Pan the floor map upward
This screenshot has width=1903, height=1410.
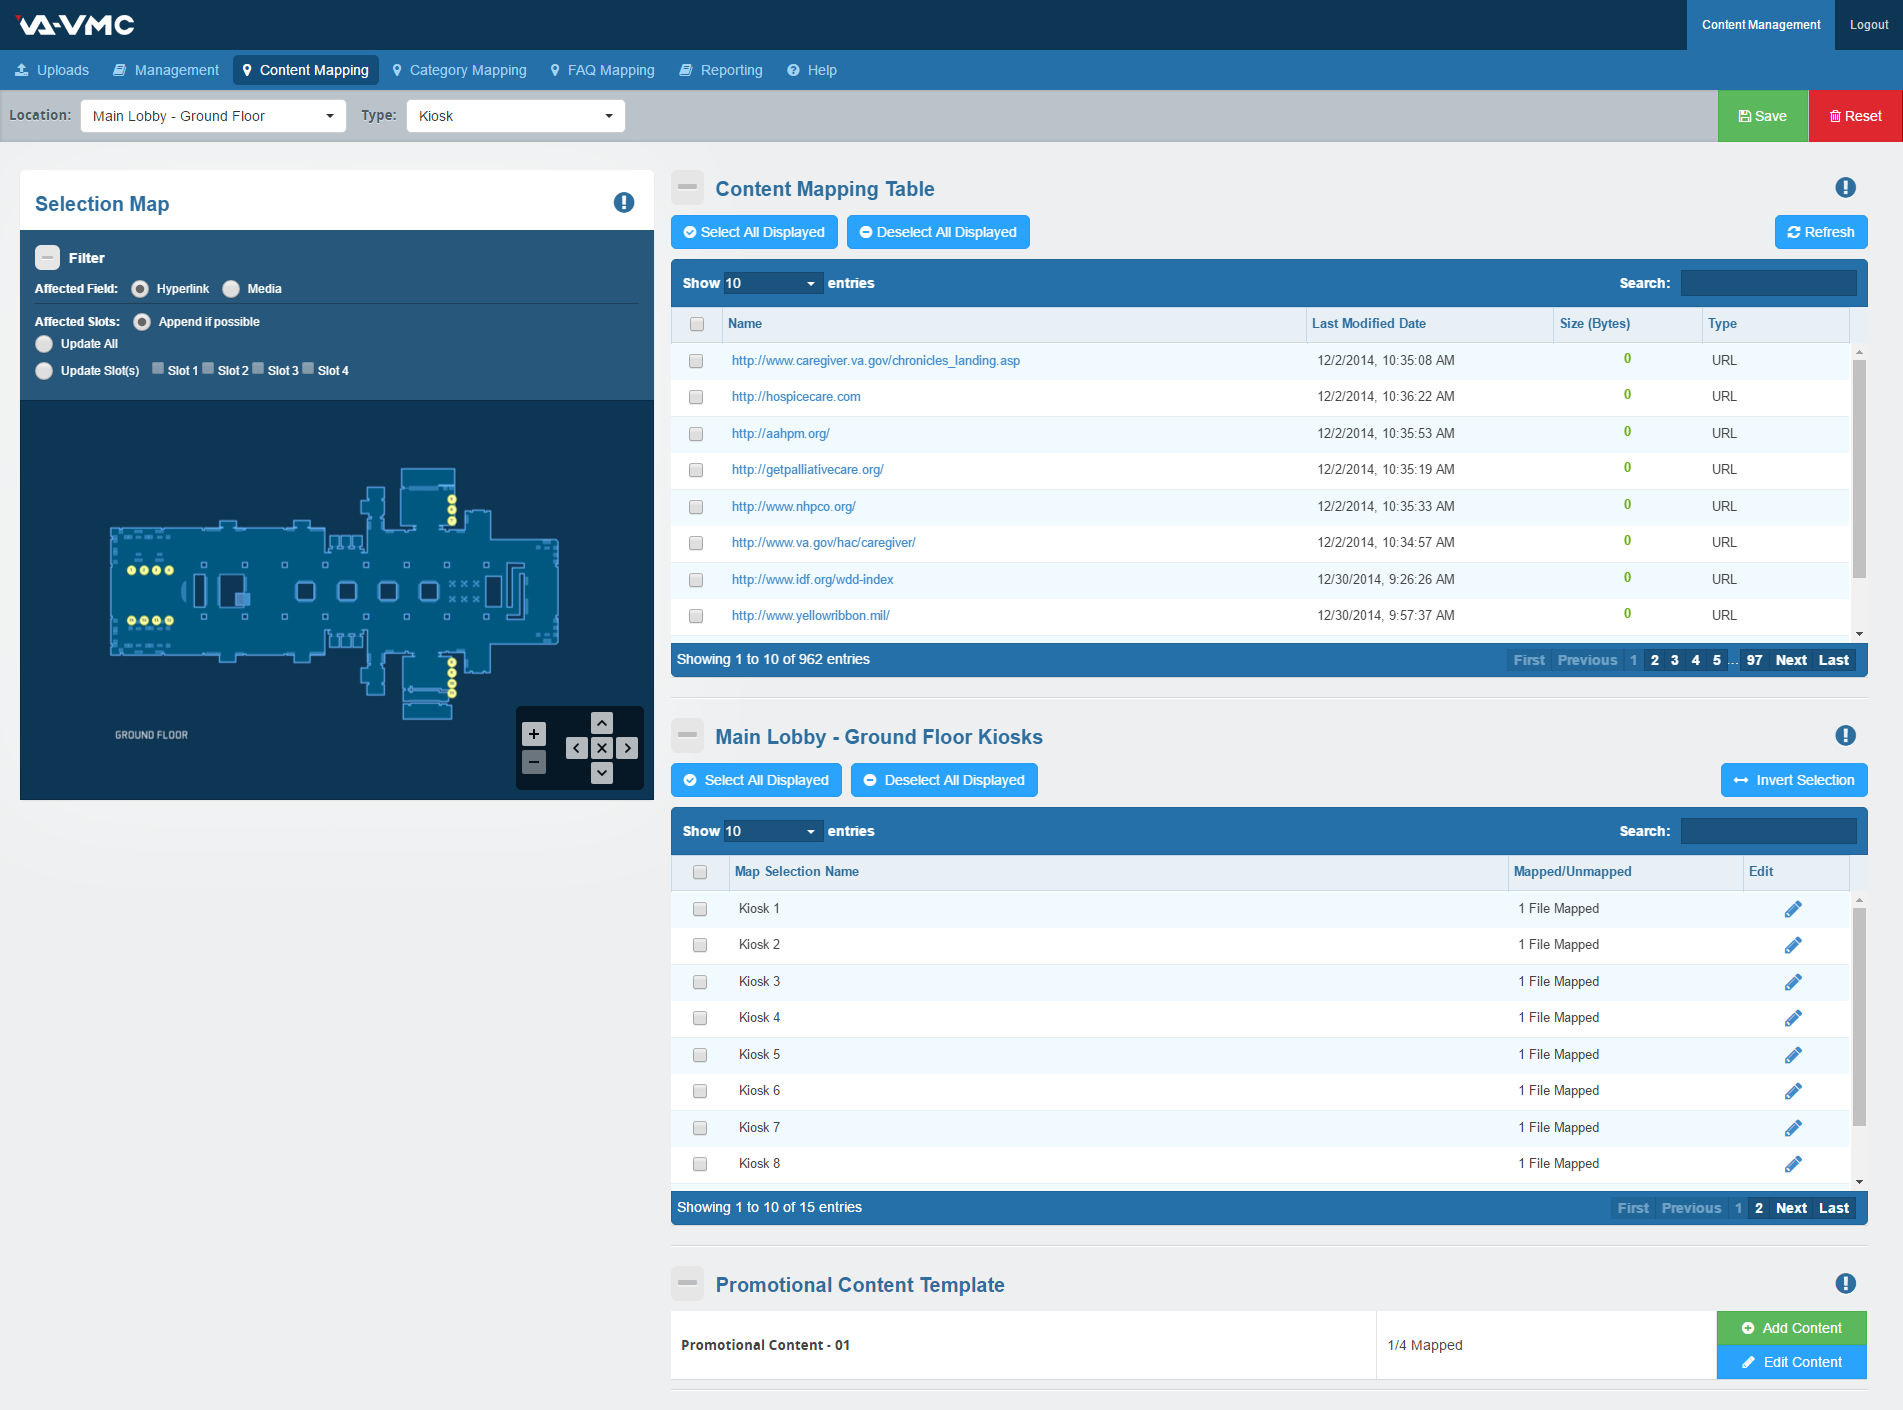pos(601,723)
